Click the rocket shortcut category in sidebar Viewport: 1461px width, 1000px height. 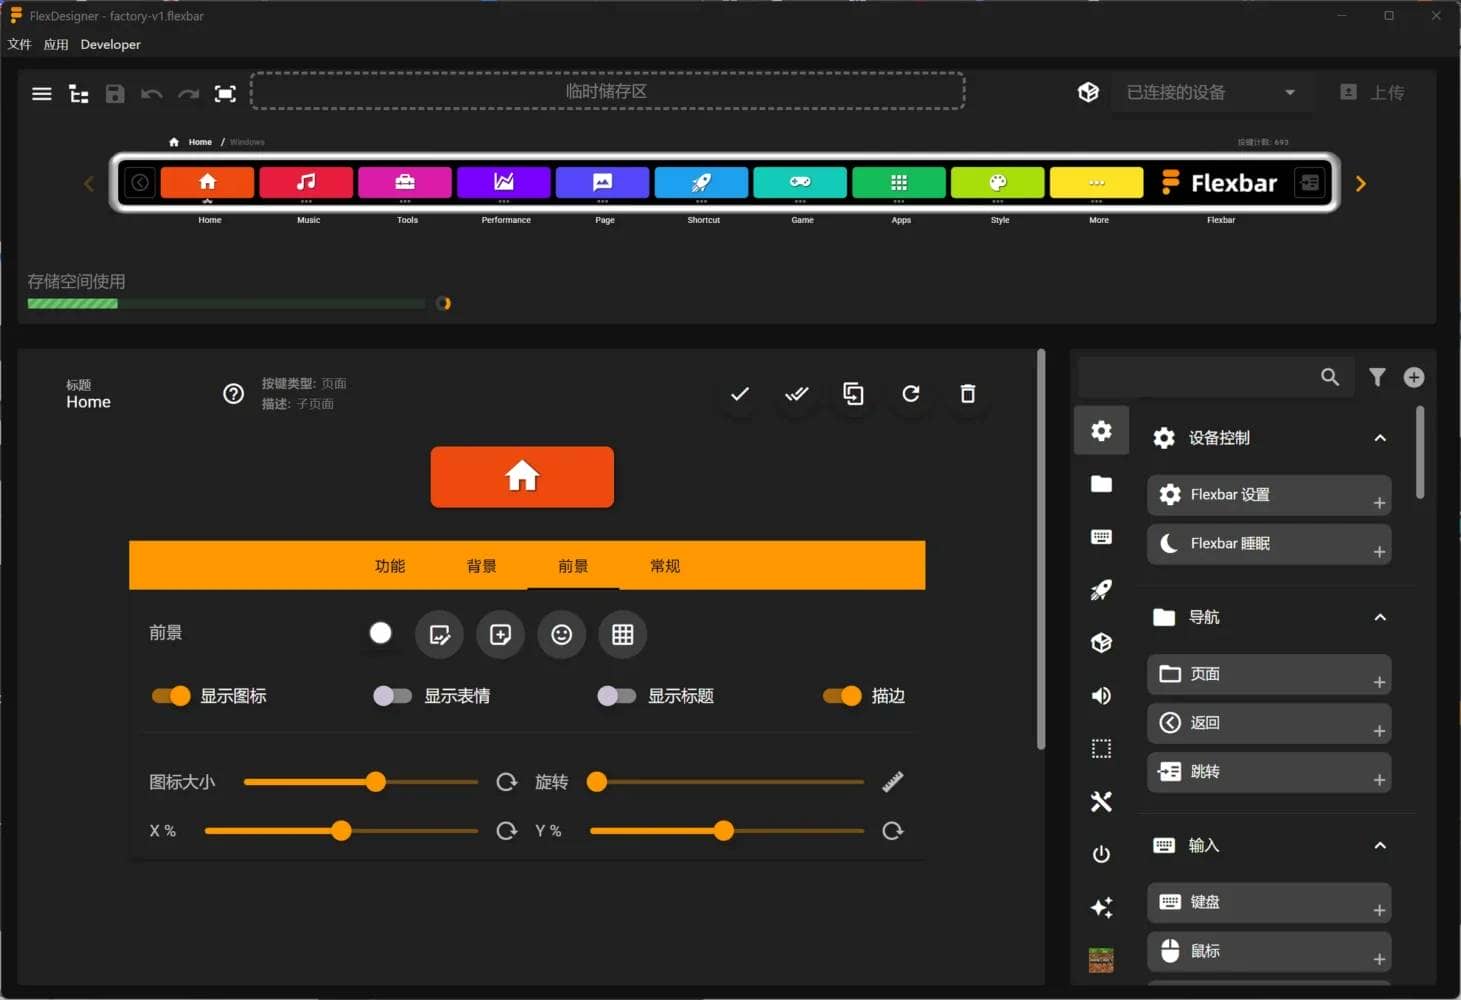pyautogui.click(x=1101, y=590)
